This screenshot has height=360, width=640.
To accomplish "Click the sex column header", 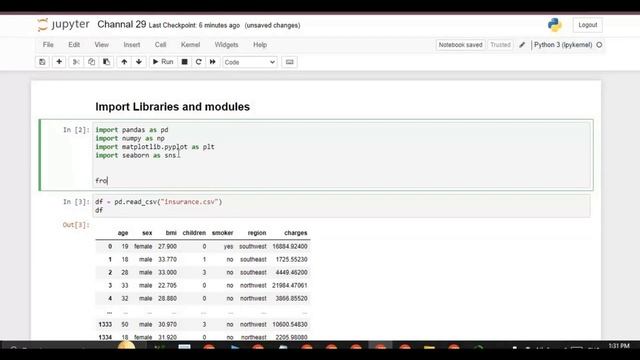I will pyautogui.click(x=147, y=233).
